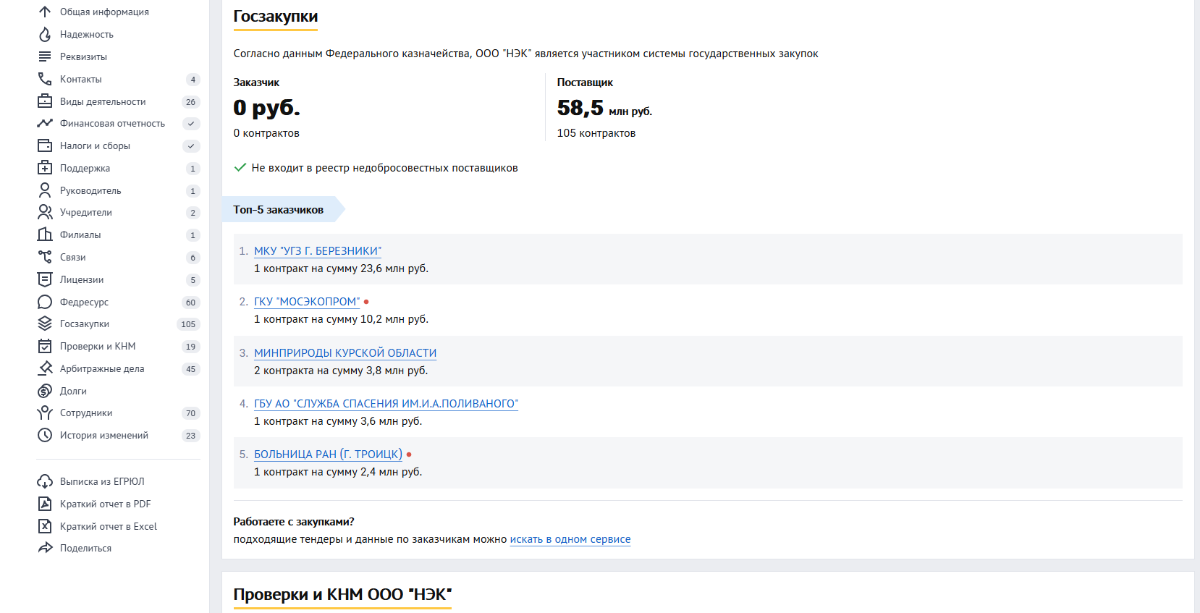
Task: Click the phone icon for Контакты
Action: pos(44,79)
